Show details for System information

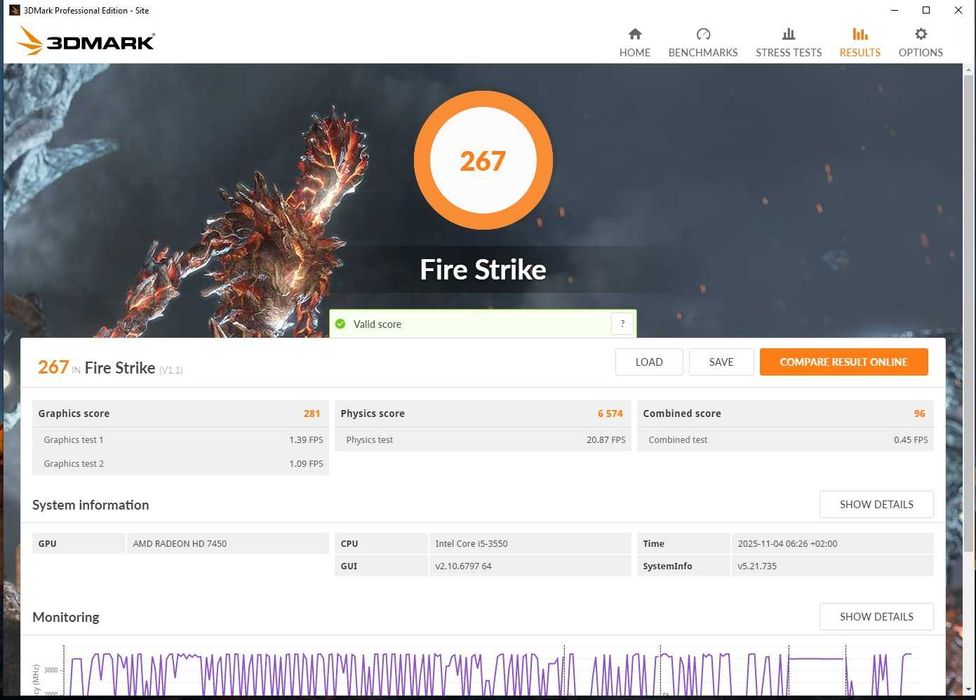(x=876, y=504)
